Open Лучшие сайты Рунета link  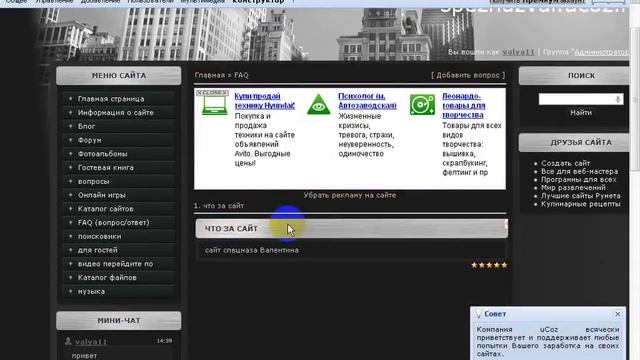coord(580,196)
